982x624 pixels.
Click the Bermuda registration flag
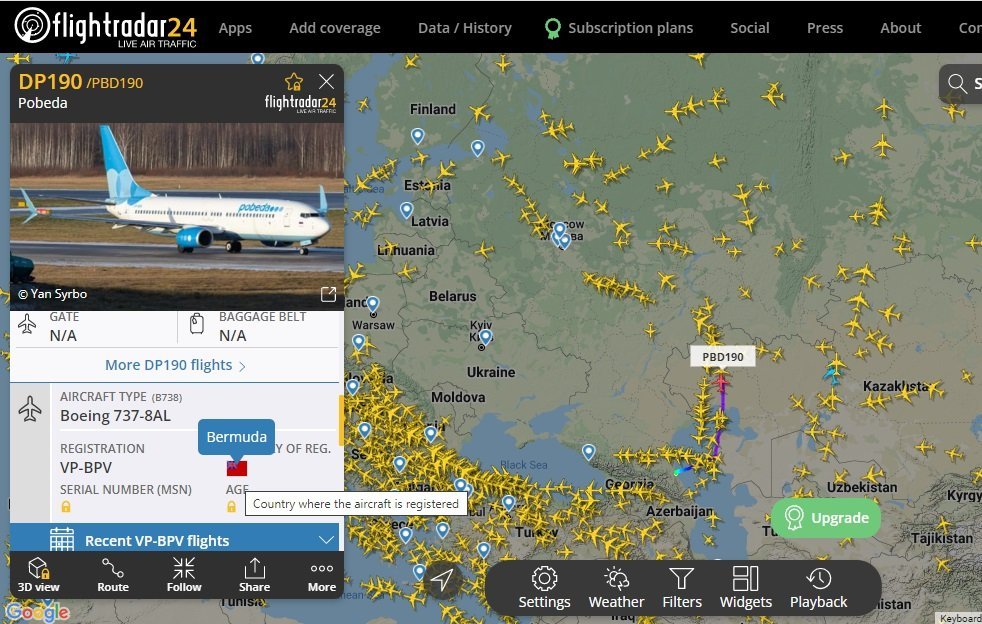coord(237,467)
